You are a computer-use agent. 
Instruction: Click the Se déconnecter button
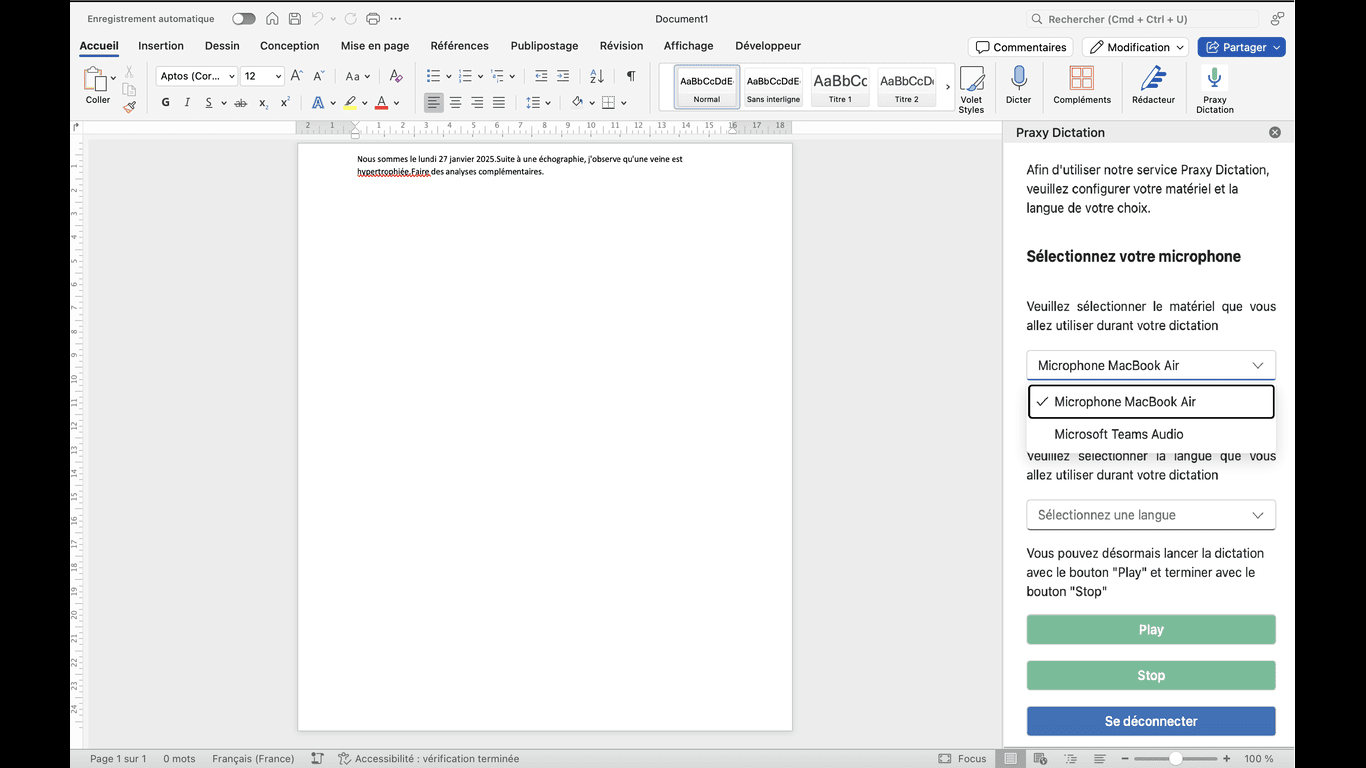(x=1150, y=721)
